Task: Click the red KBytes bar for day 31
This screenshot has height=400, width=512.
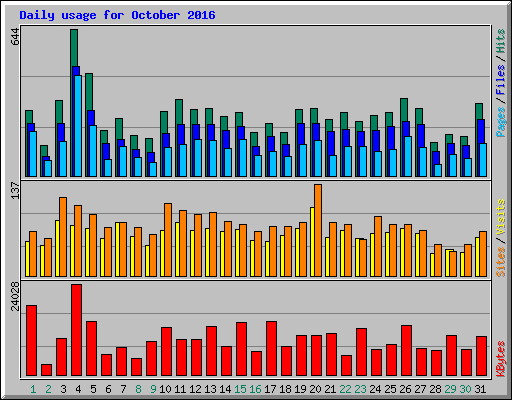Action: click(481, 356)
